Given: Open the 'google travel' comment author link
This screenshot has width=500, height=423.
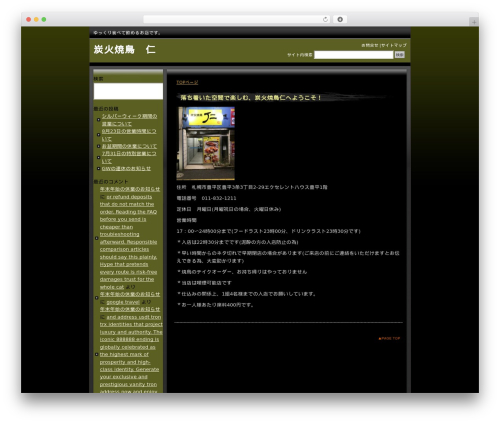Looking at the screenshot, I should pyautogui.click(x=123, y=302).
